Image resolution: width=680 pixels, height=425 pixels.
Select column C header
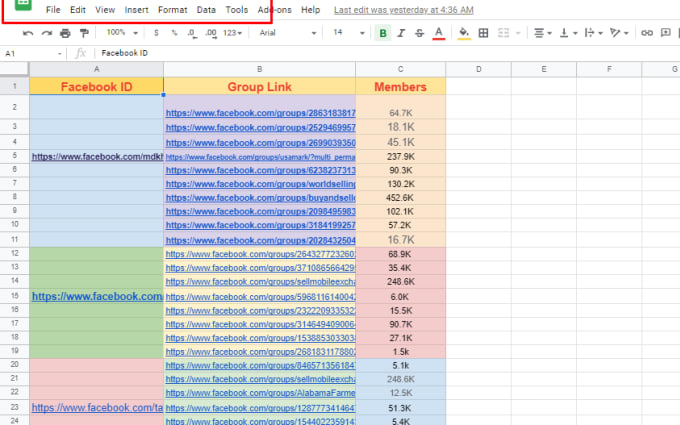[400, 69]
